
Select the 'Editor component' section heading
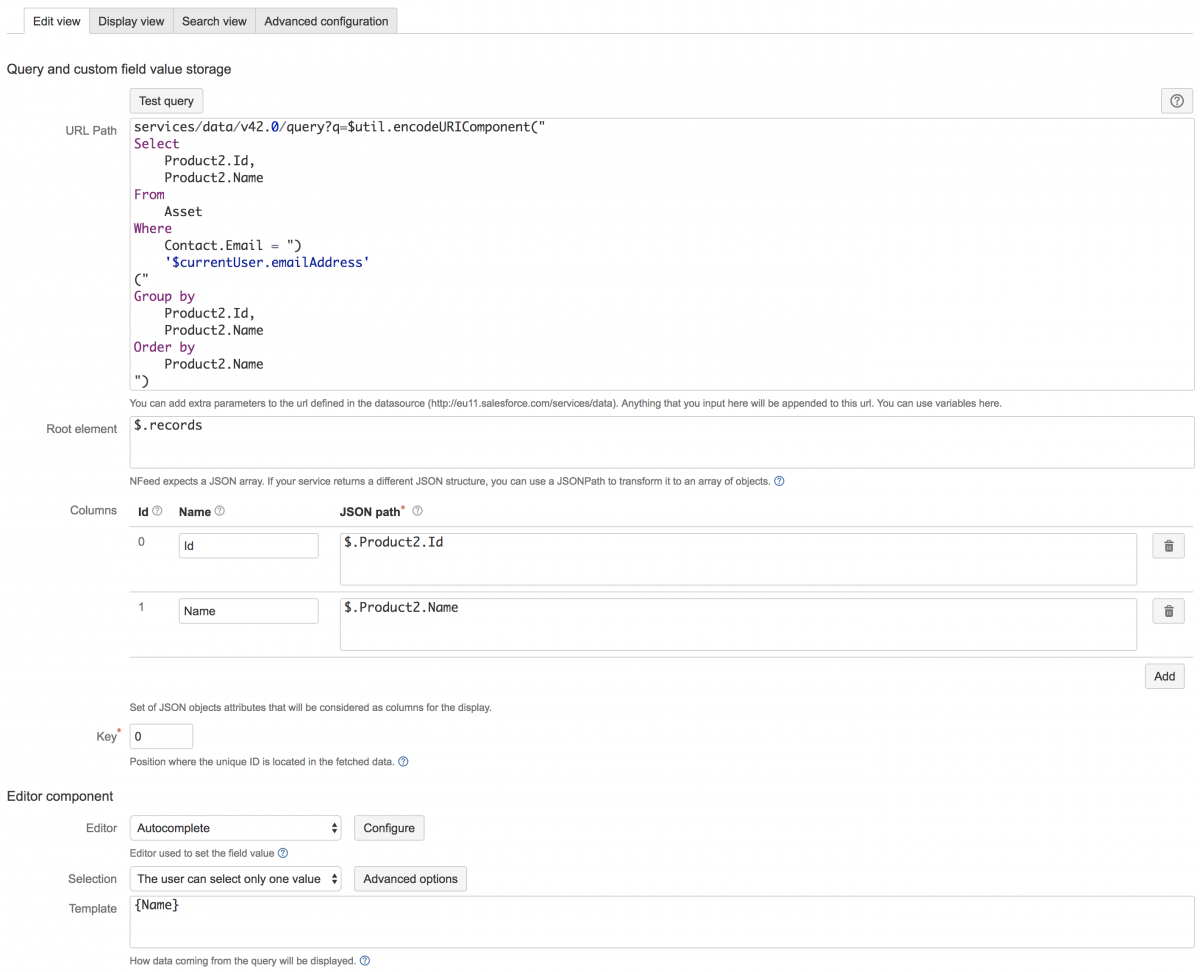click(60, 796)
